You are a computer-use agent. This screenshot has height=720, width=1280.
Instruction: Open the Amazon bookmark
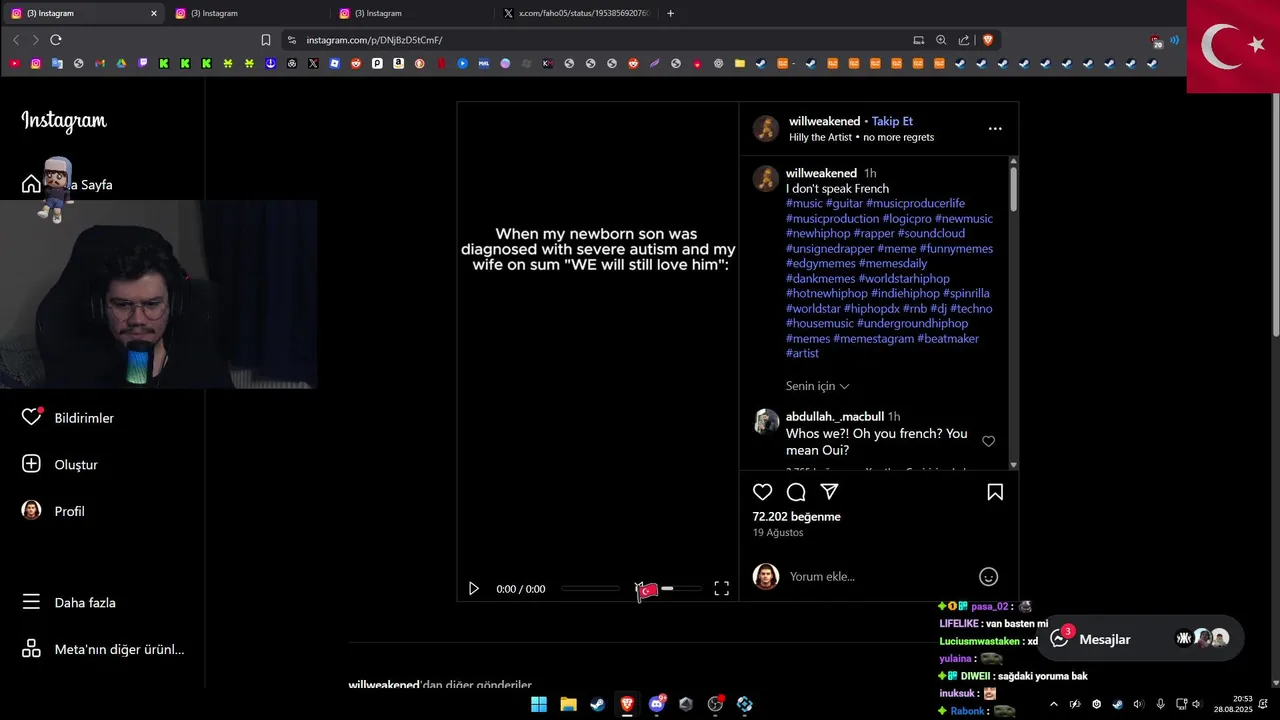point(398,63)
